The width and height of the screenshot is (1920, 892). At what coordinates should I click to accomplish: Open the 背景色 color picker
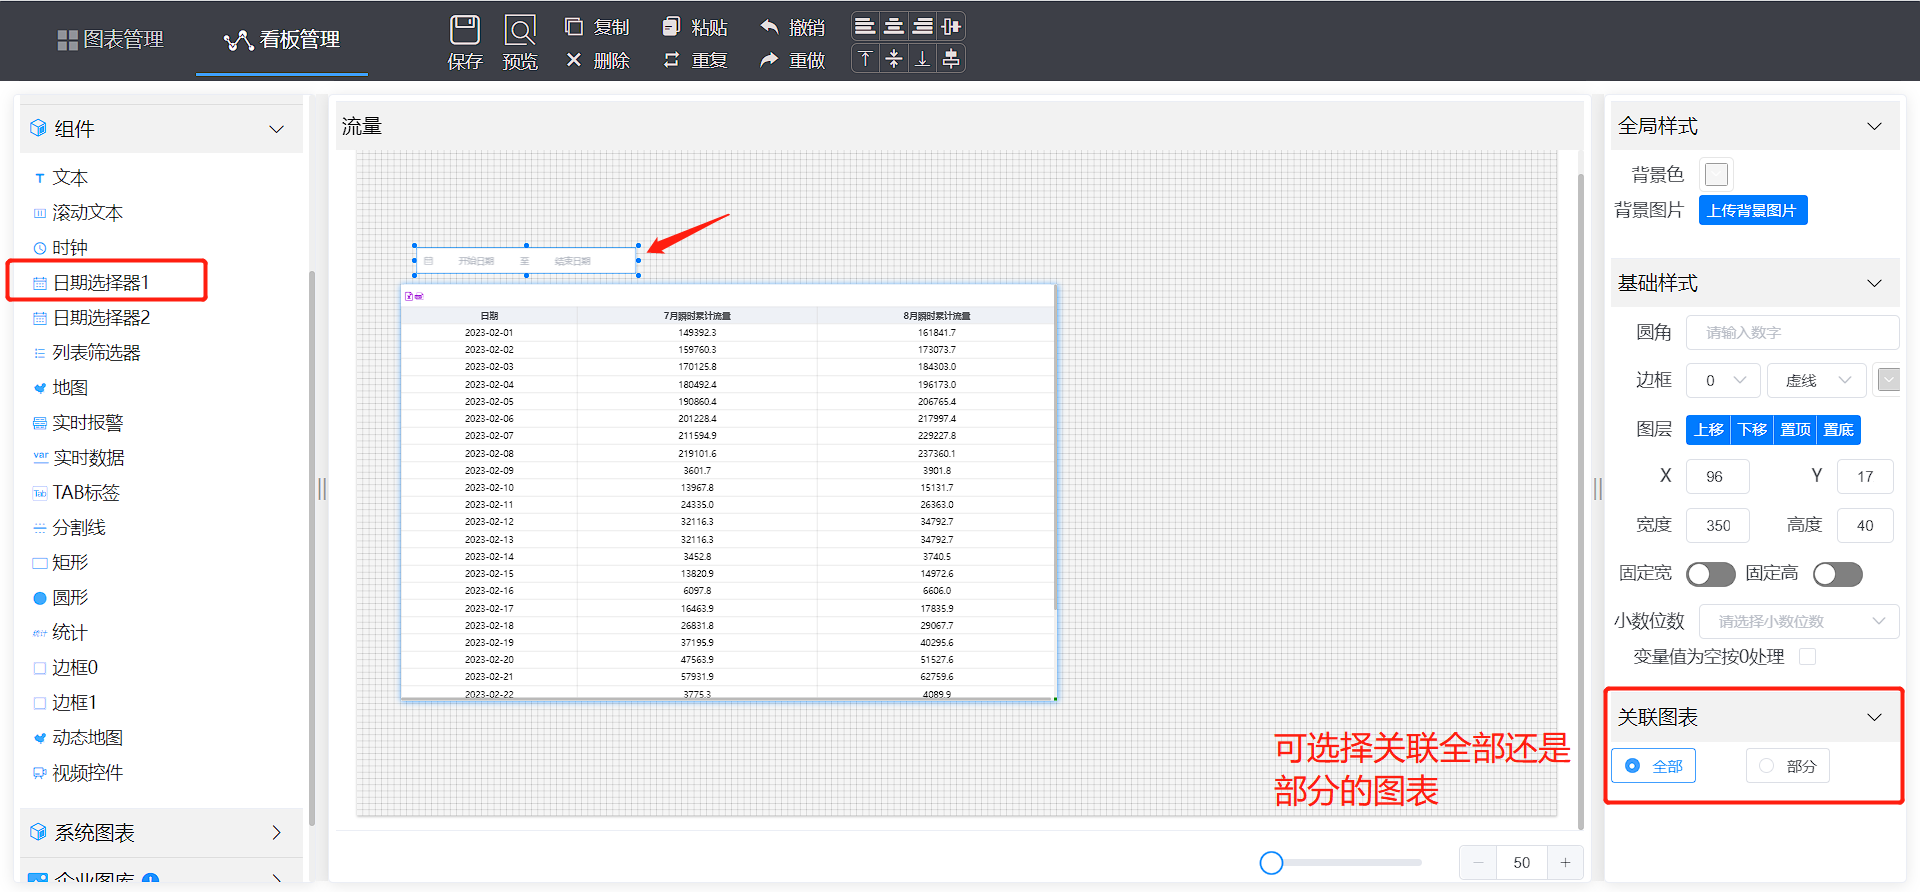tap(1717, 174)
